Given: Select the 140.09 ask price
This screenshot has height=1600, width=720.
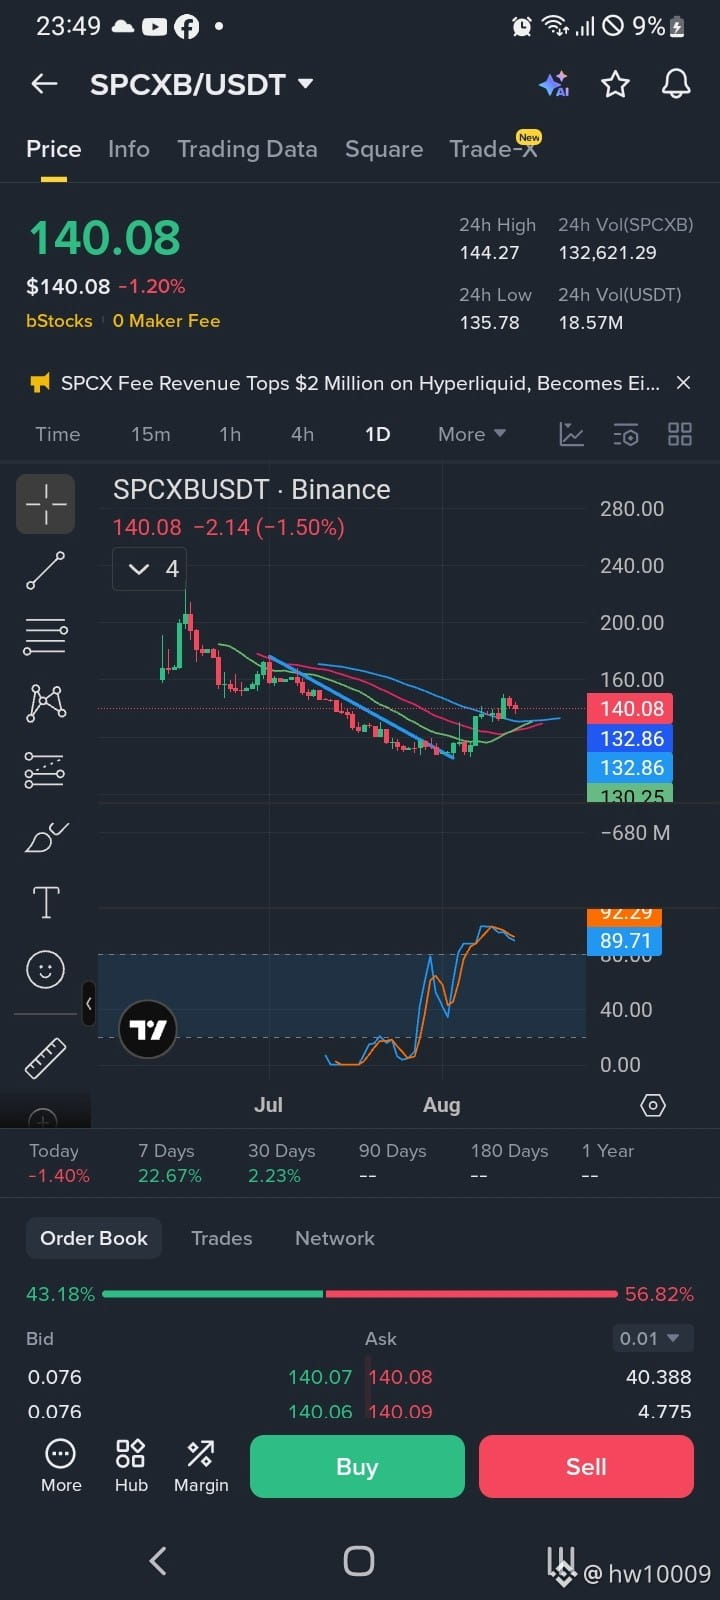Looking at the screenshot, I should pos(401,1411).
